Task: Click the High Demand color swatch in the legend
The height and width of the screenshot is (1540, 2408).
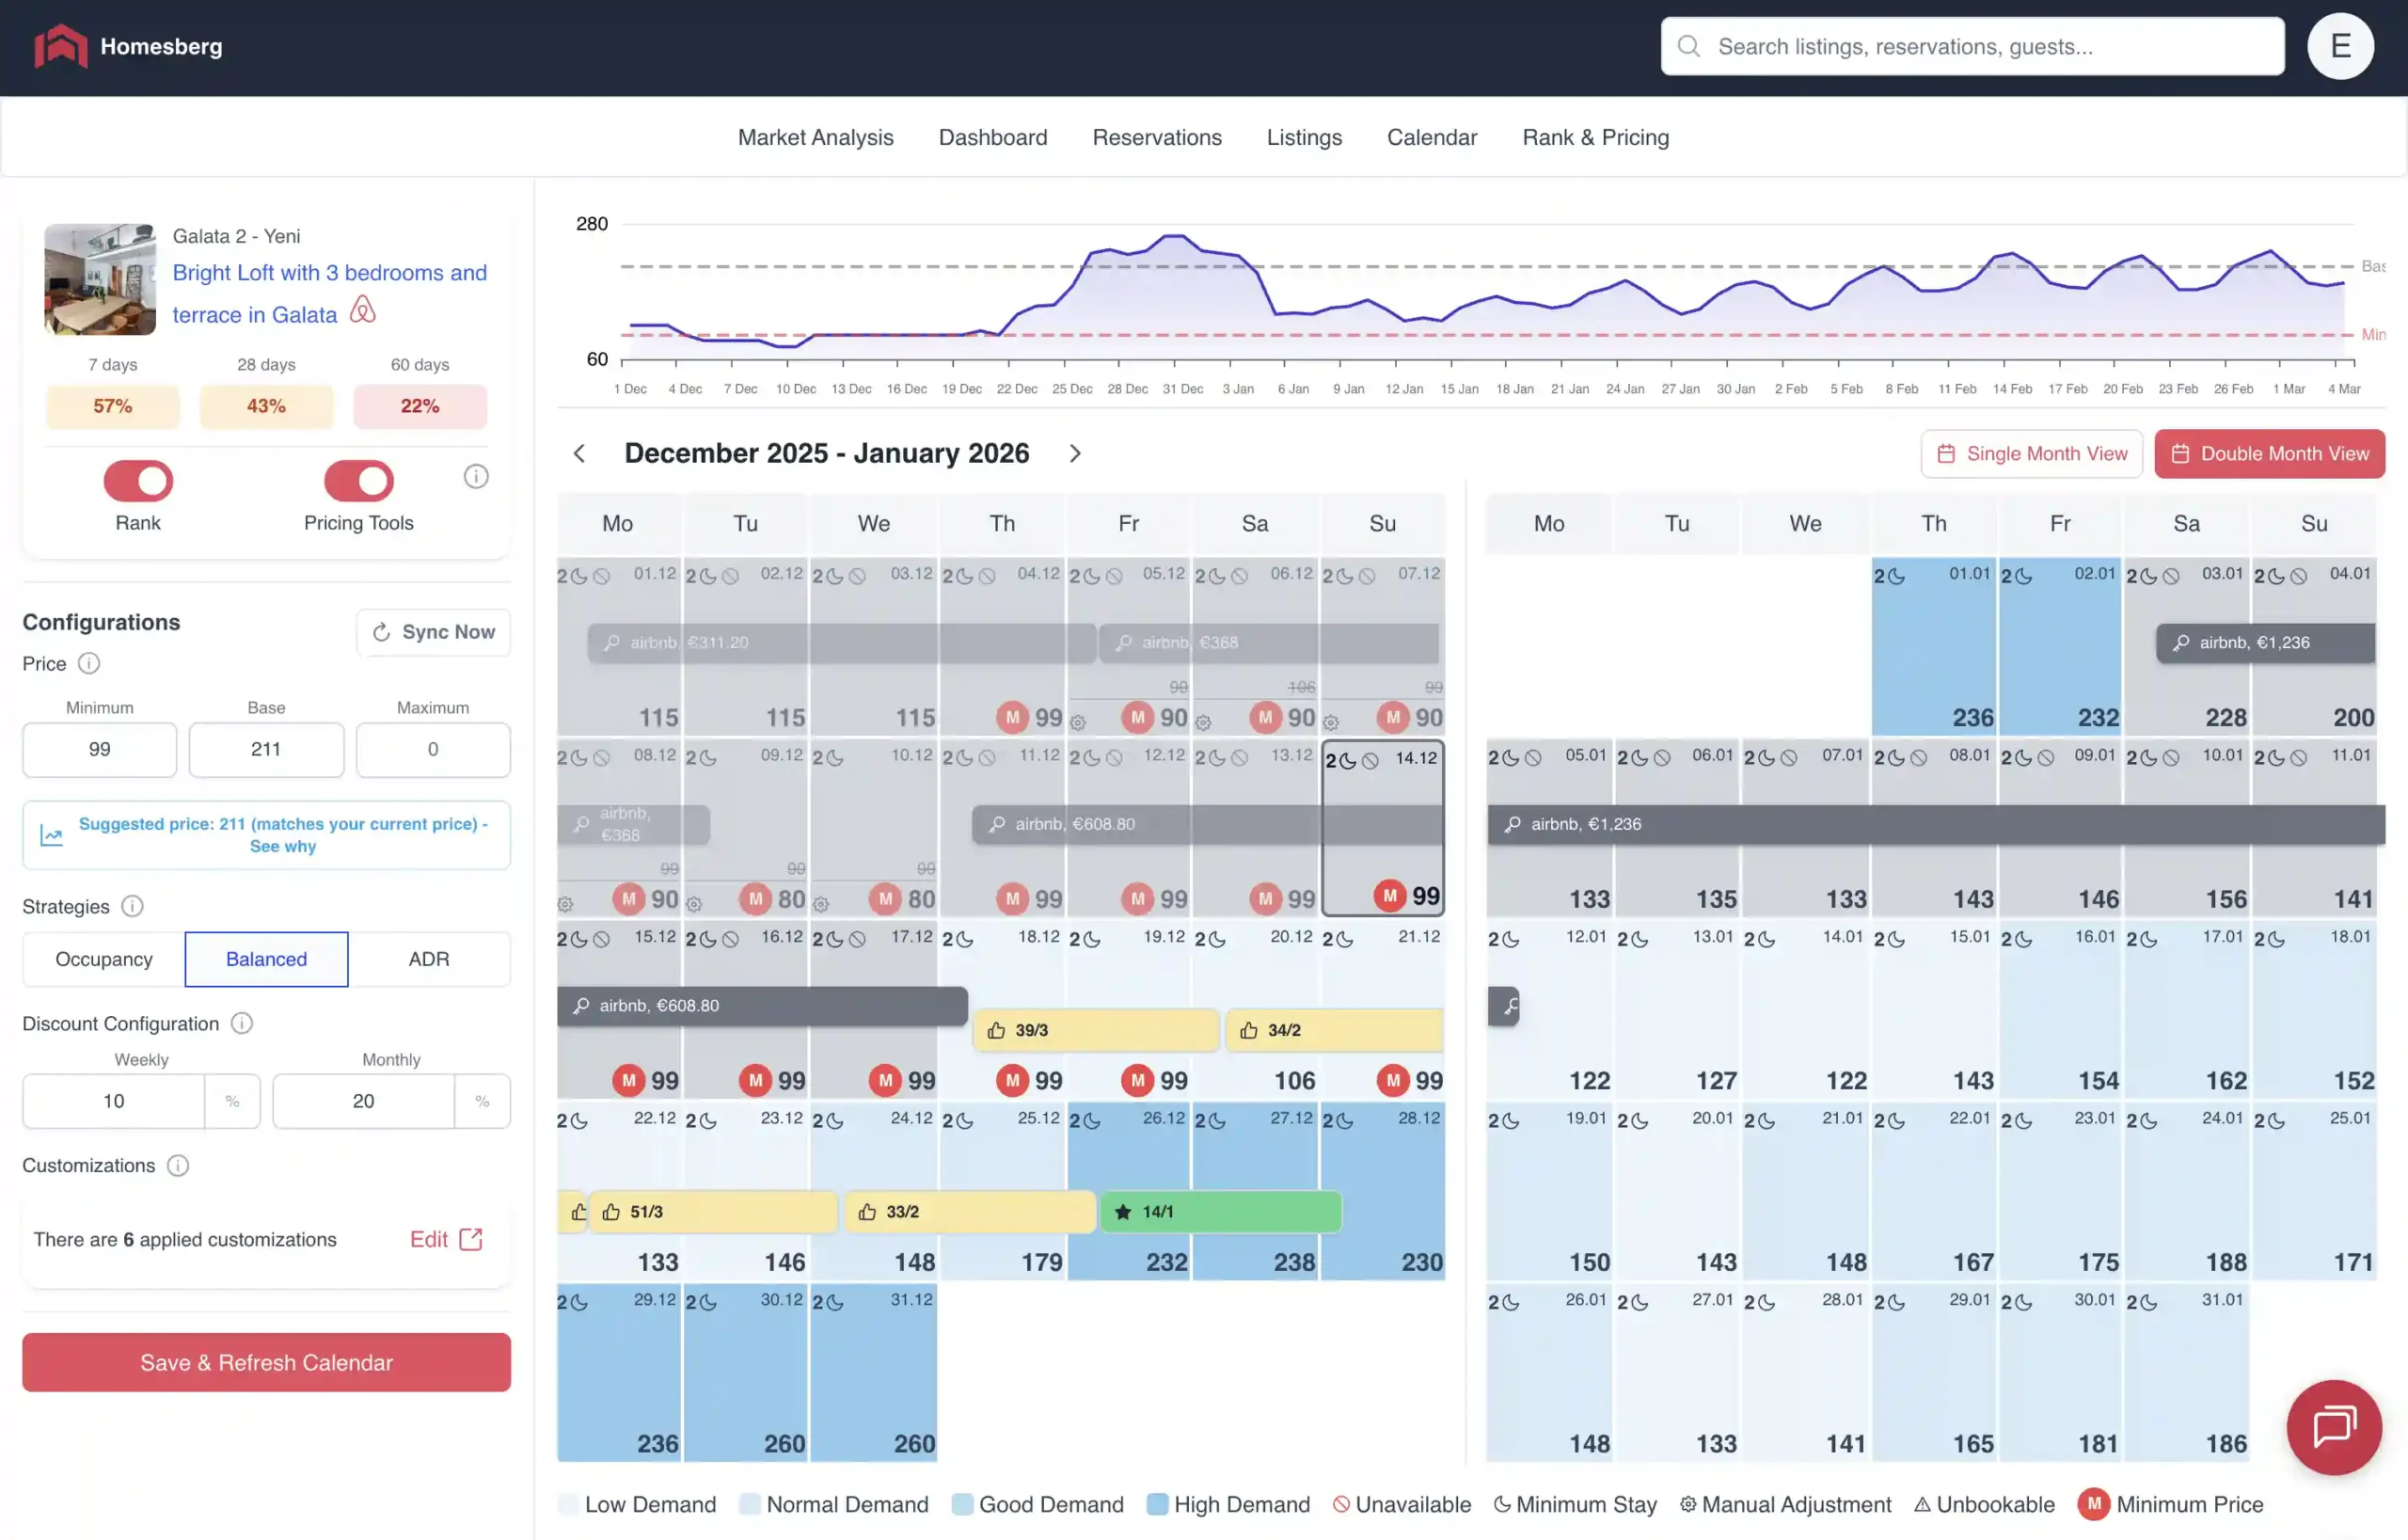Action: (x=1156, y=1504)
